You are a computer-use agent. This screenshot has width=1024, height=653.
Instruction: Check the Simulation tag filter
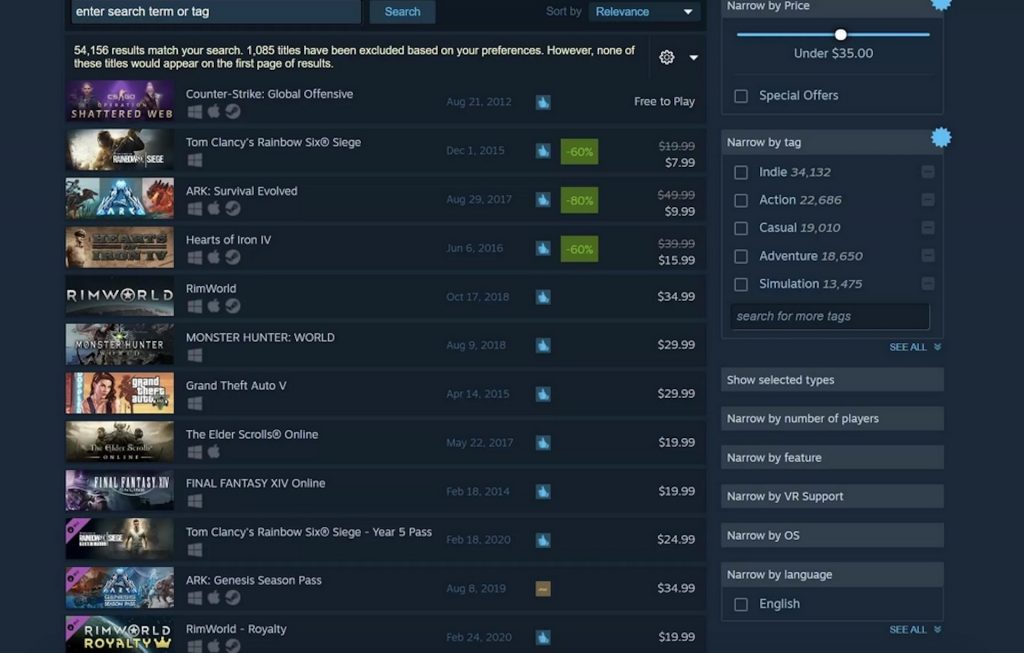tap(741, 284)
